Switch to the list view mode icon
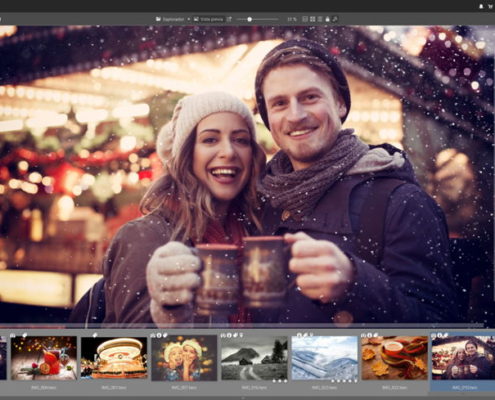The width and height of the screenshot is (495, 400). (320, 19)
